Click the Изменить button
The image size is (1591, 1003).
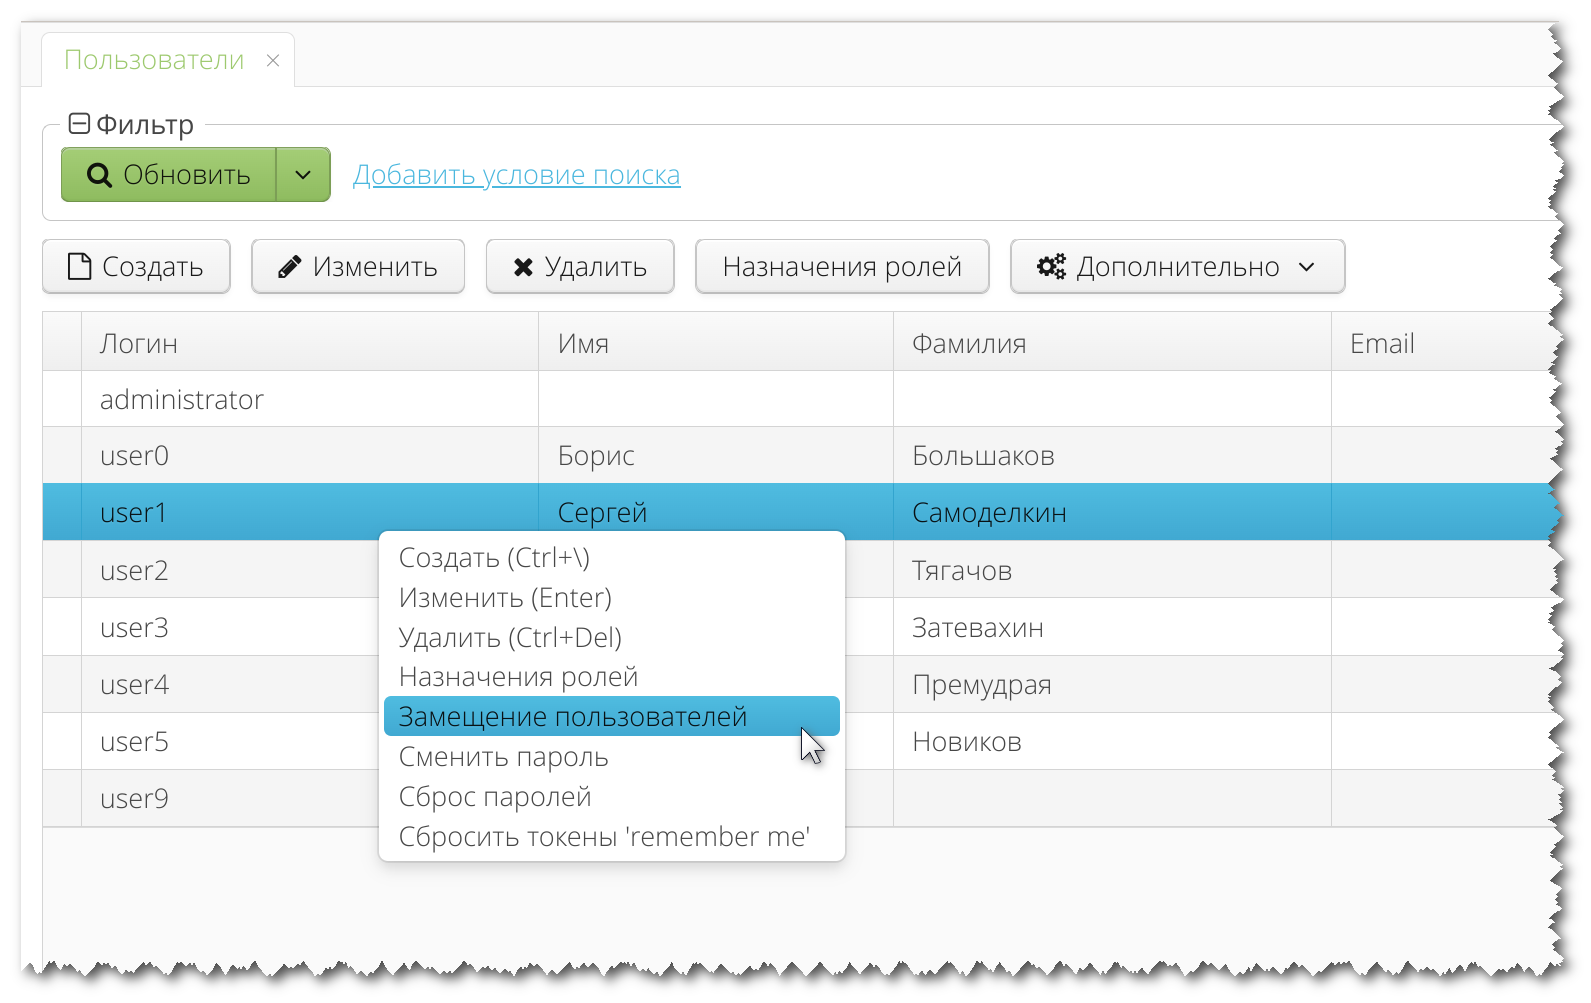click(358, 267)
